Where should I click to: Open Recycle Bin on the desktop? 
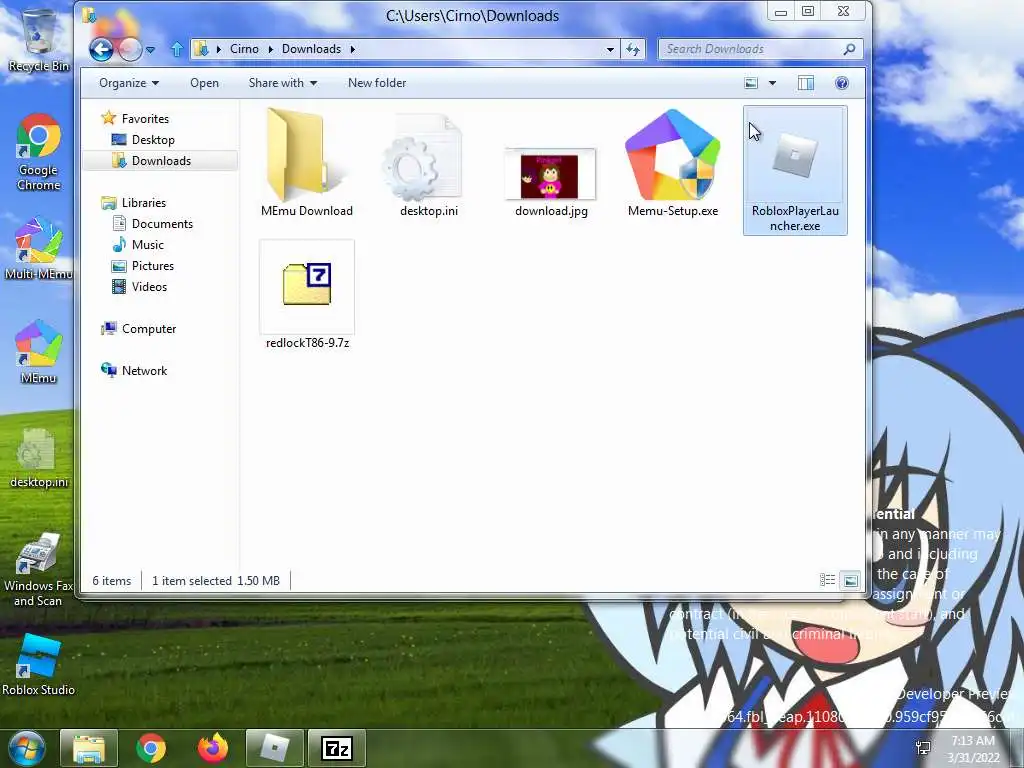tap(39, 40)
